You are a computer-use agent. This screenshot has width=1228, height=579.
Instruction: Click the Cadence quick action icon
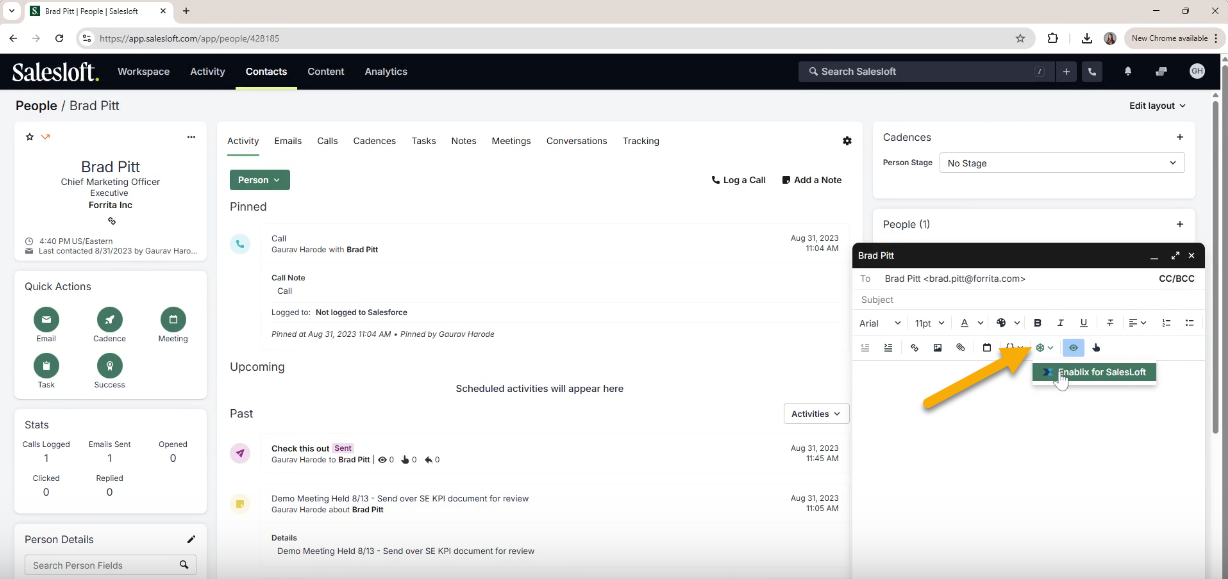pyautogui.click(x=110, y=319)
